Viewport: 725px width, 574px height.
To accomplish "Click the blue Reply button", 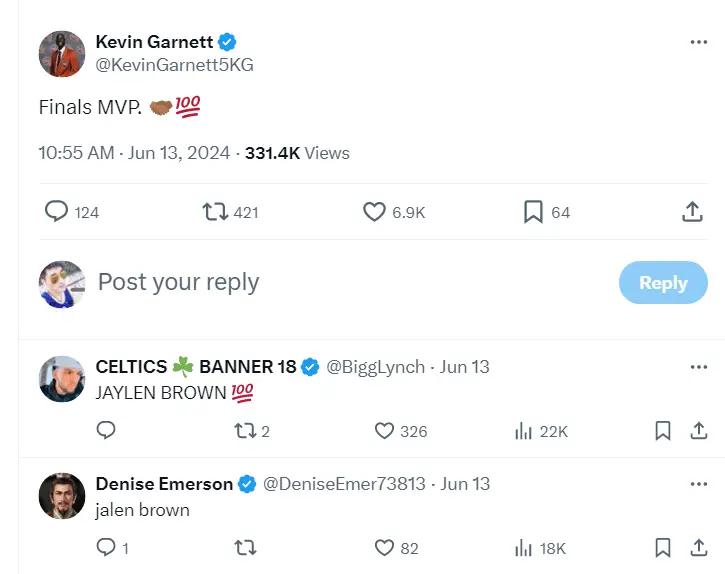I will point(663,283).
